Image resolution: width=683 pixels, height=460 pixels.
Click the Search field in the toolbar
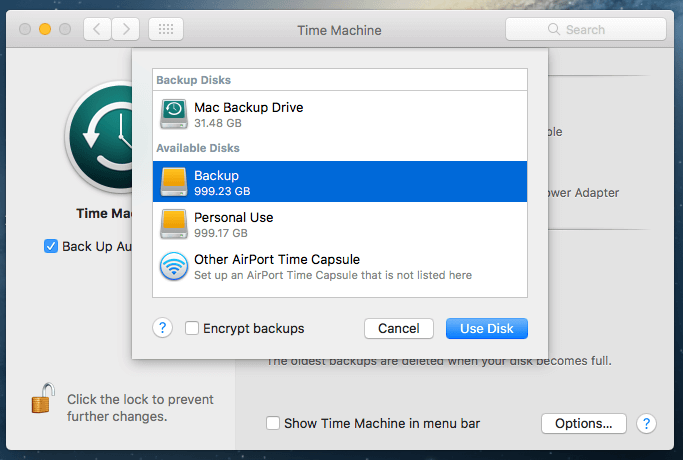[585, 30]
